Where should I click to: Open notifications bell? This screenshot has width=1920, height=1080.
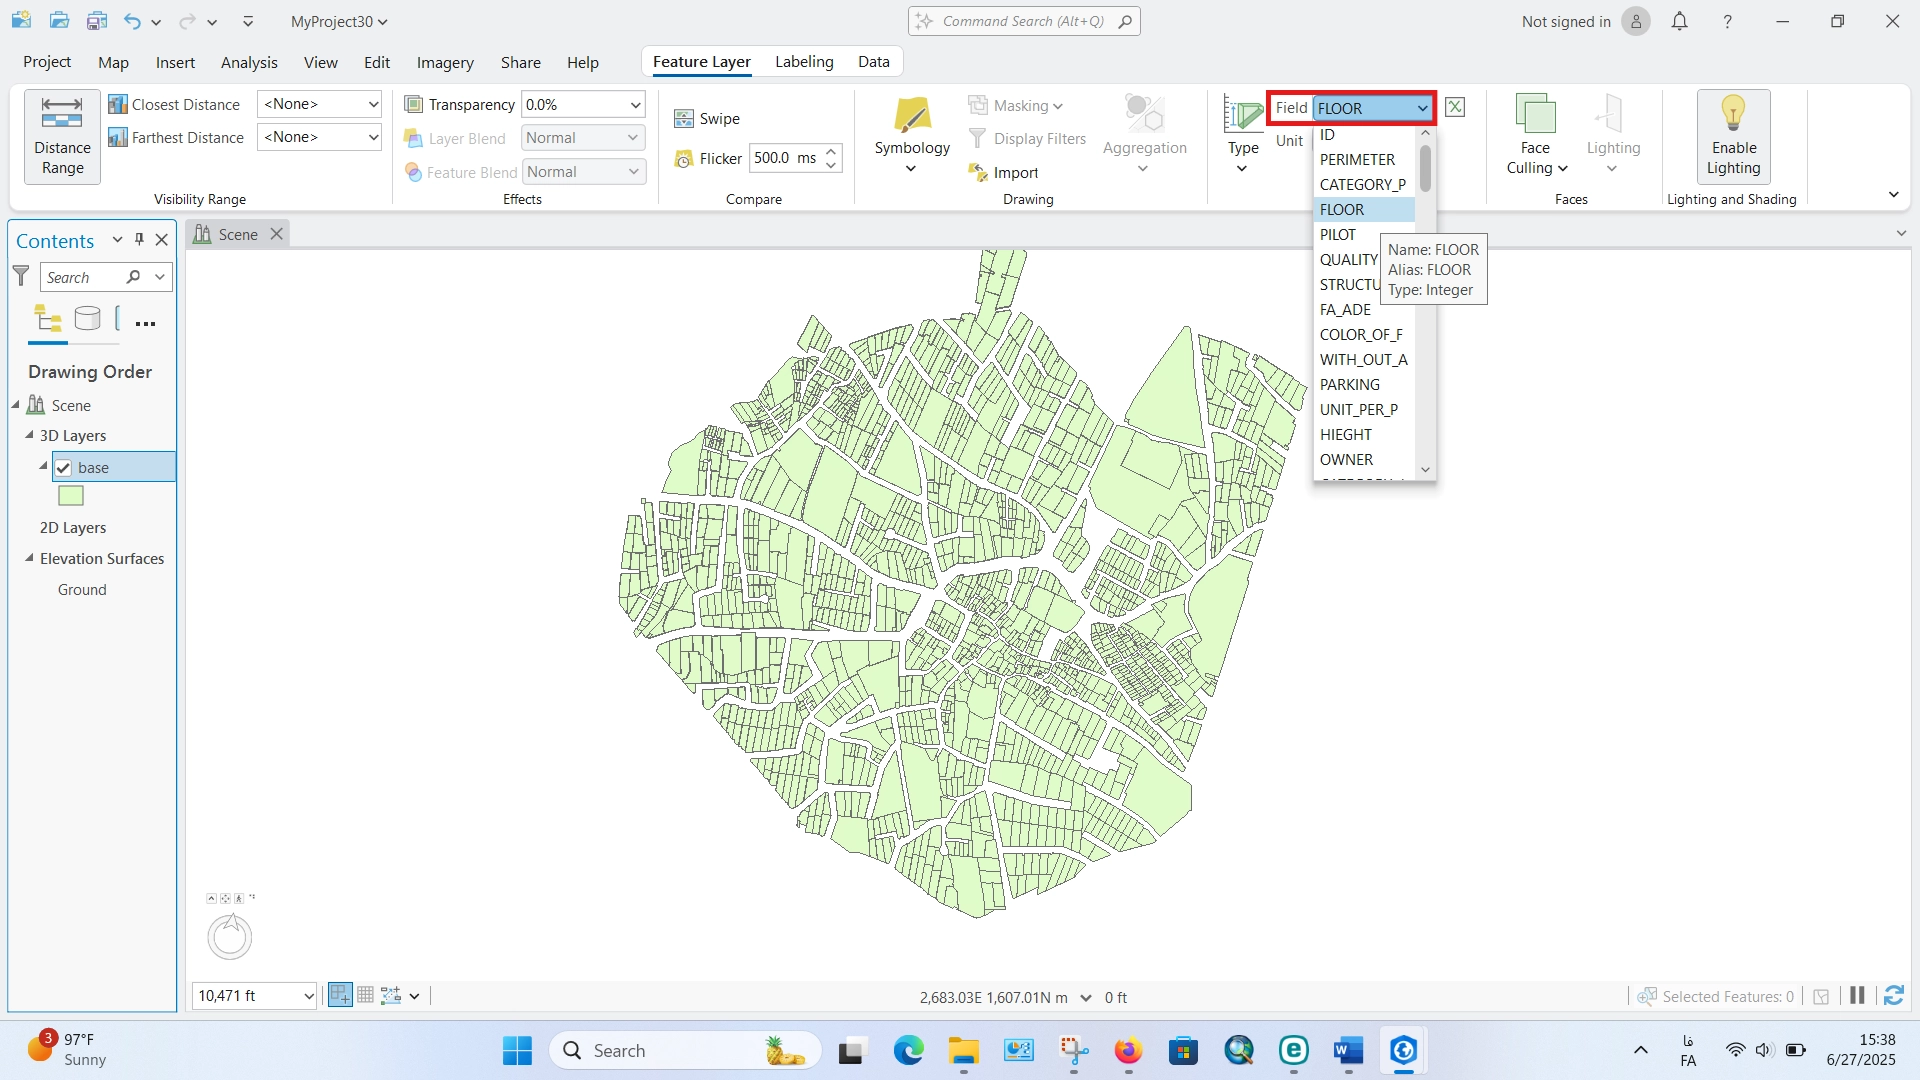(x=1679, y=21)
